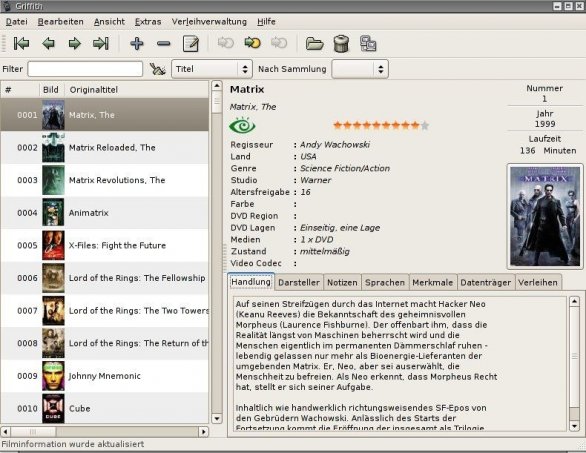Select X-Files: Fight the Future row
Image resolution: width=586 pixels, height=453 pixels.
(104, 245)
